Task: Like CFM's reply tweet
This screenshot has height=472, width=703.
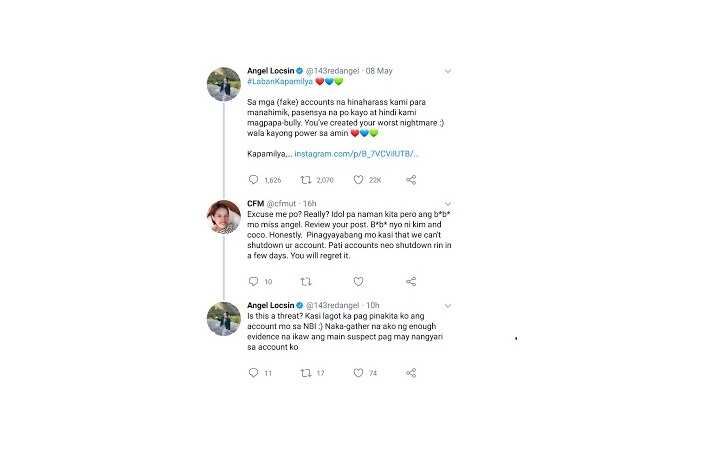Action: coord(358,281)
